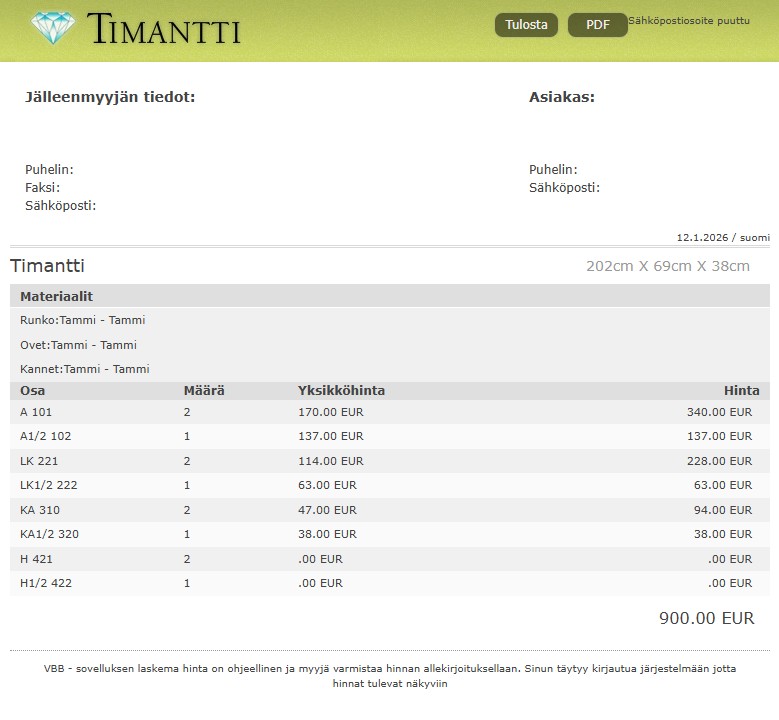Screen dimensions: 779x720
Task: Click the Timantti header title text
Action: click(x=164, y=30)
